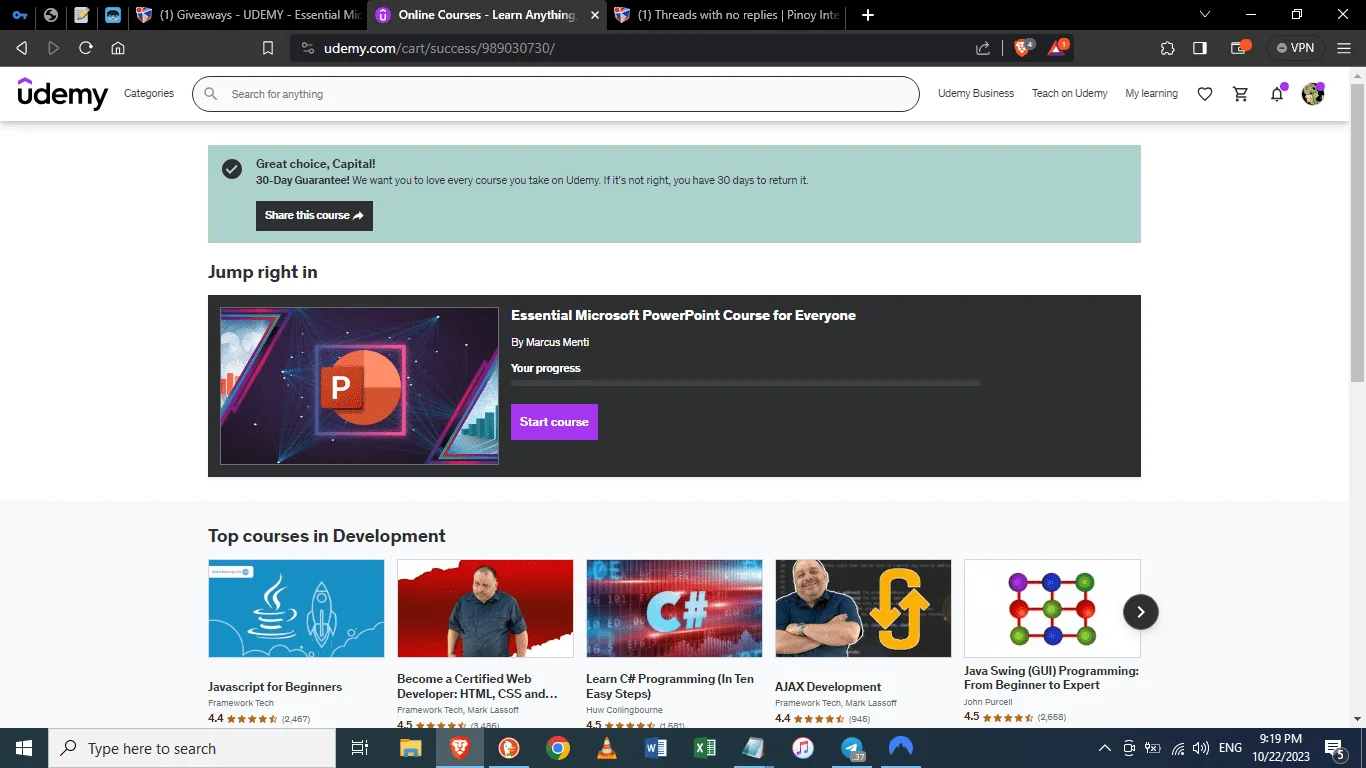Open Essential Microsoft PowerPoint Course title
The image size is (1366, 768).
683,316
